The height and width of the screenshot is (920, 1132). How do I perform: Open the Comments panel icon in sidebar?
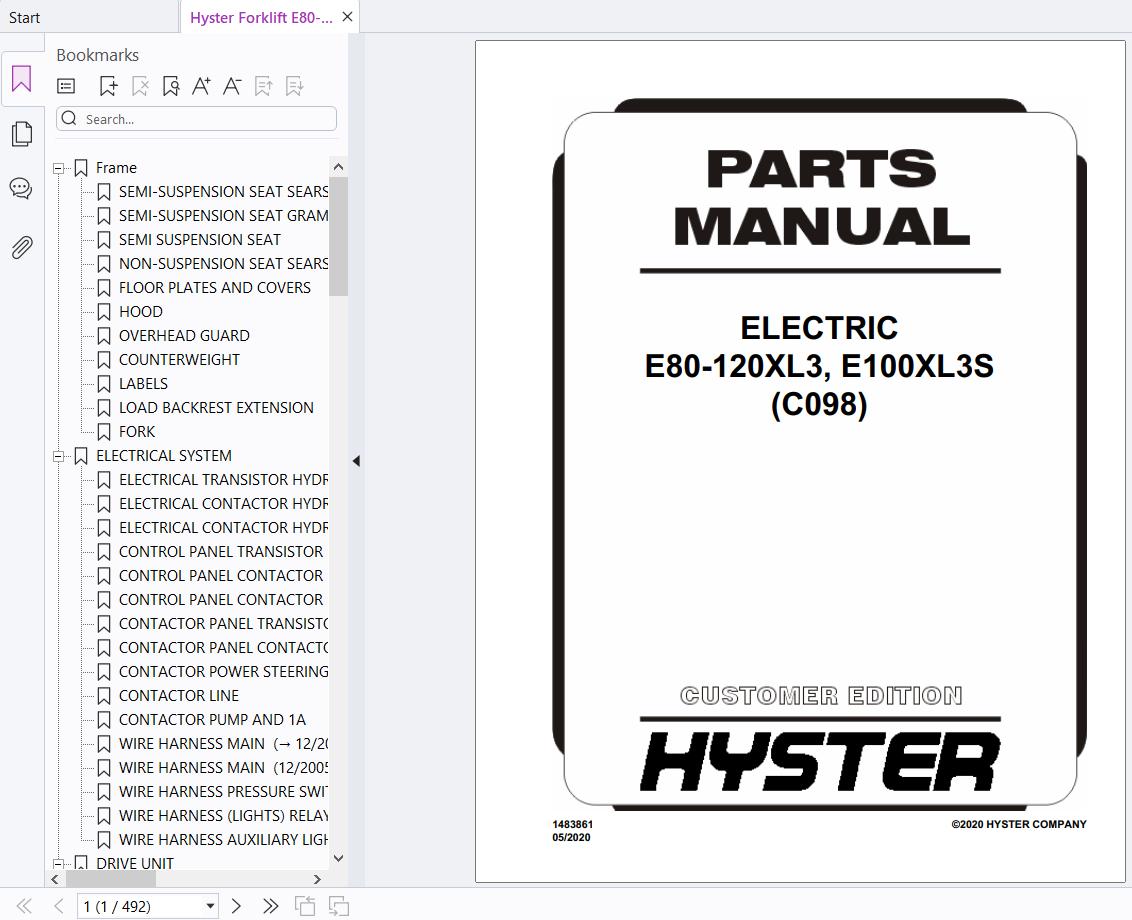pyautogui.click(x=22, y=188)
